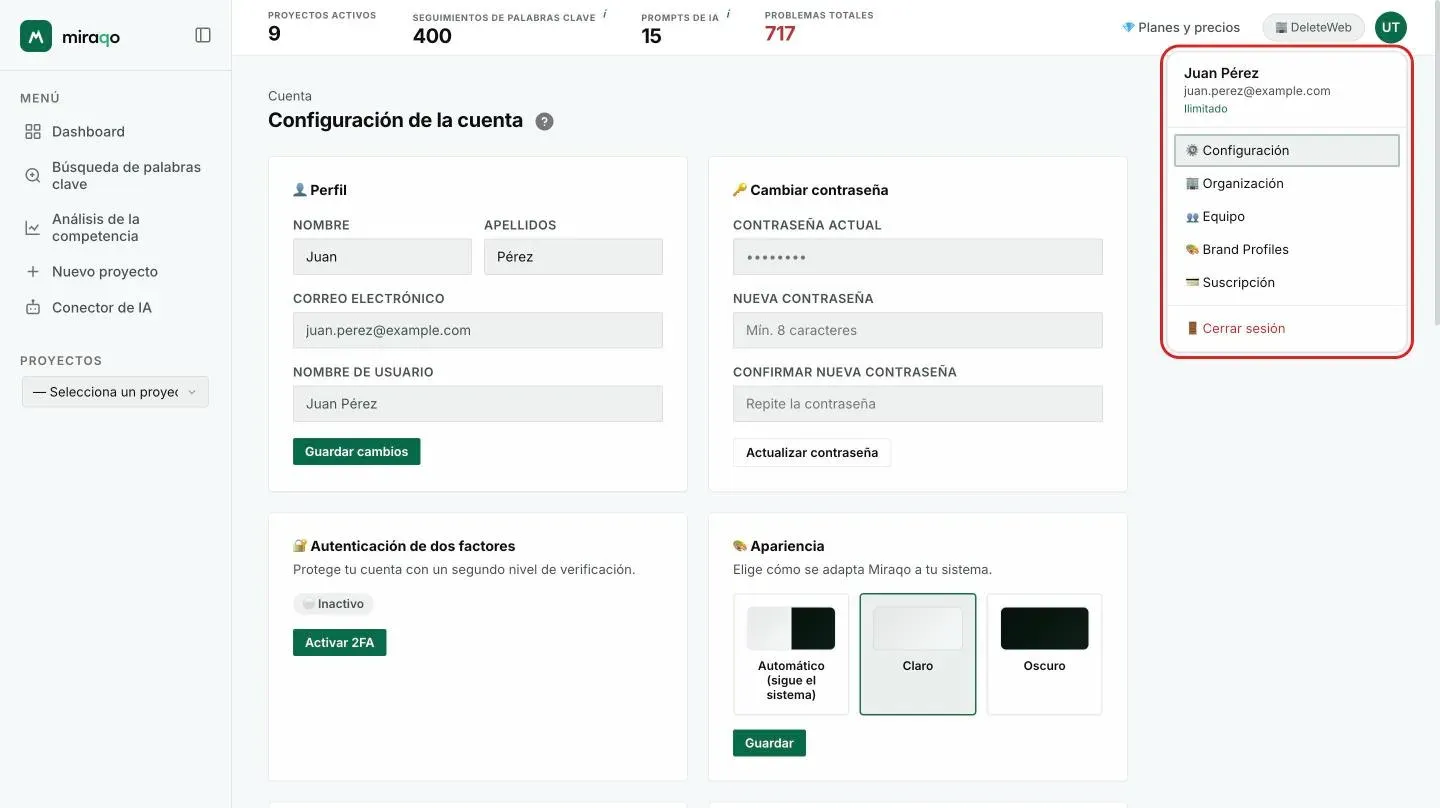Select the Automático appearance option

pyautogui.click(x=791, y=654)
